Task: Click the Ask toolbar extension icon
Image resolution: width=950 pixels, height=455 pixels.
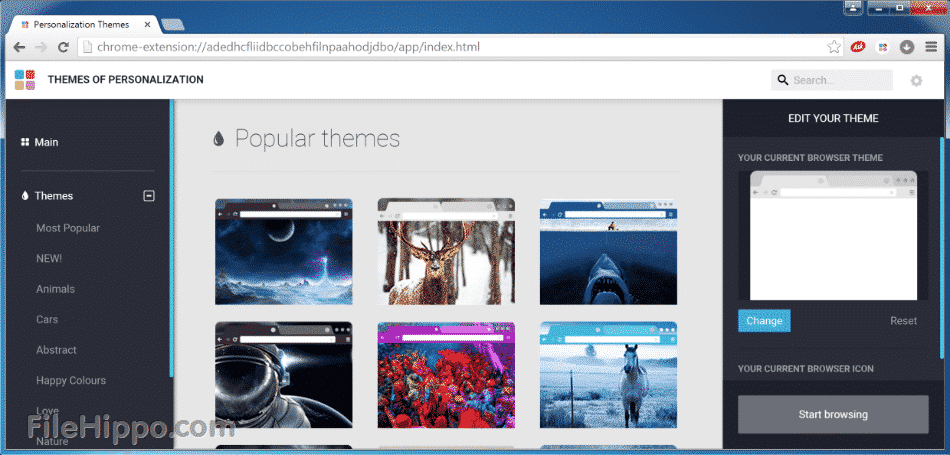Action: point(857,47)
